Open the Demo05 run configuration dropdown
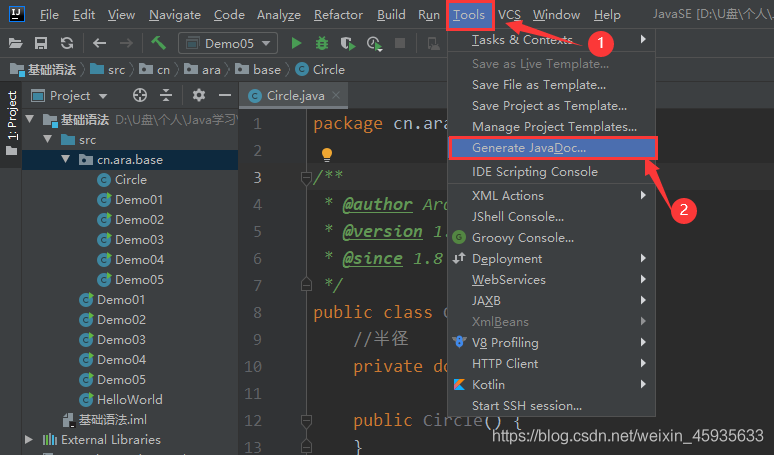This screenshot has width=774, height=455. tap(228, 43)
